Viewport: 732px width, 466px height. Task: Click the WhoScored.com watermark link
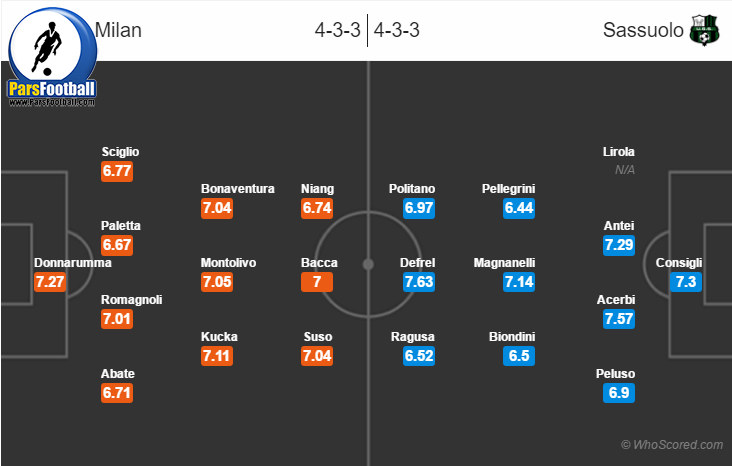tap(671, 445)
